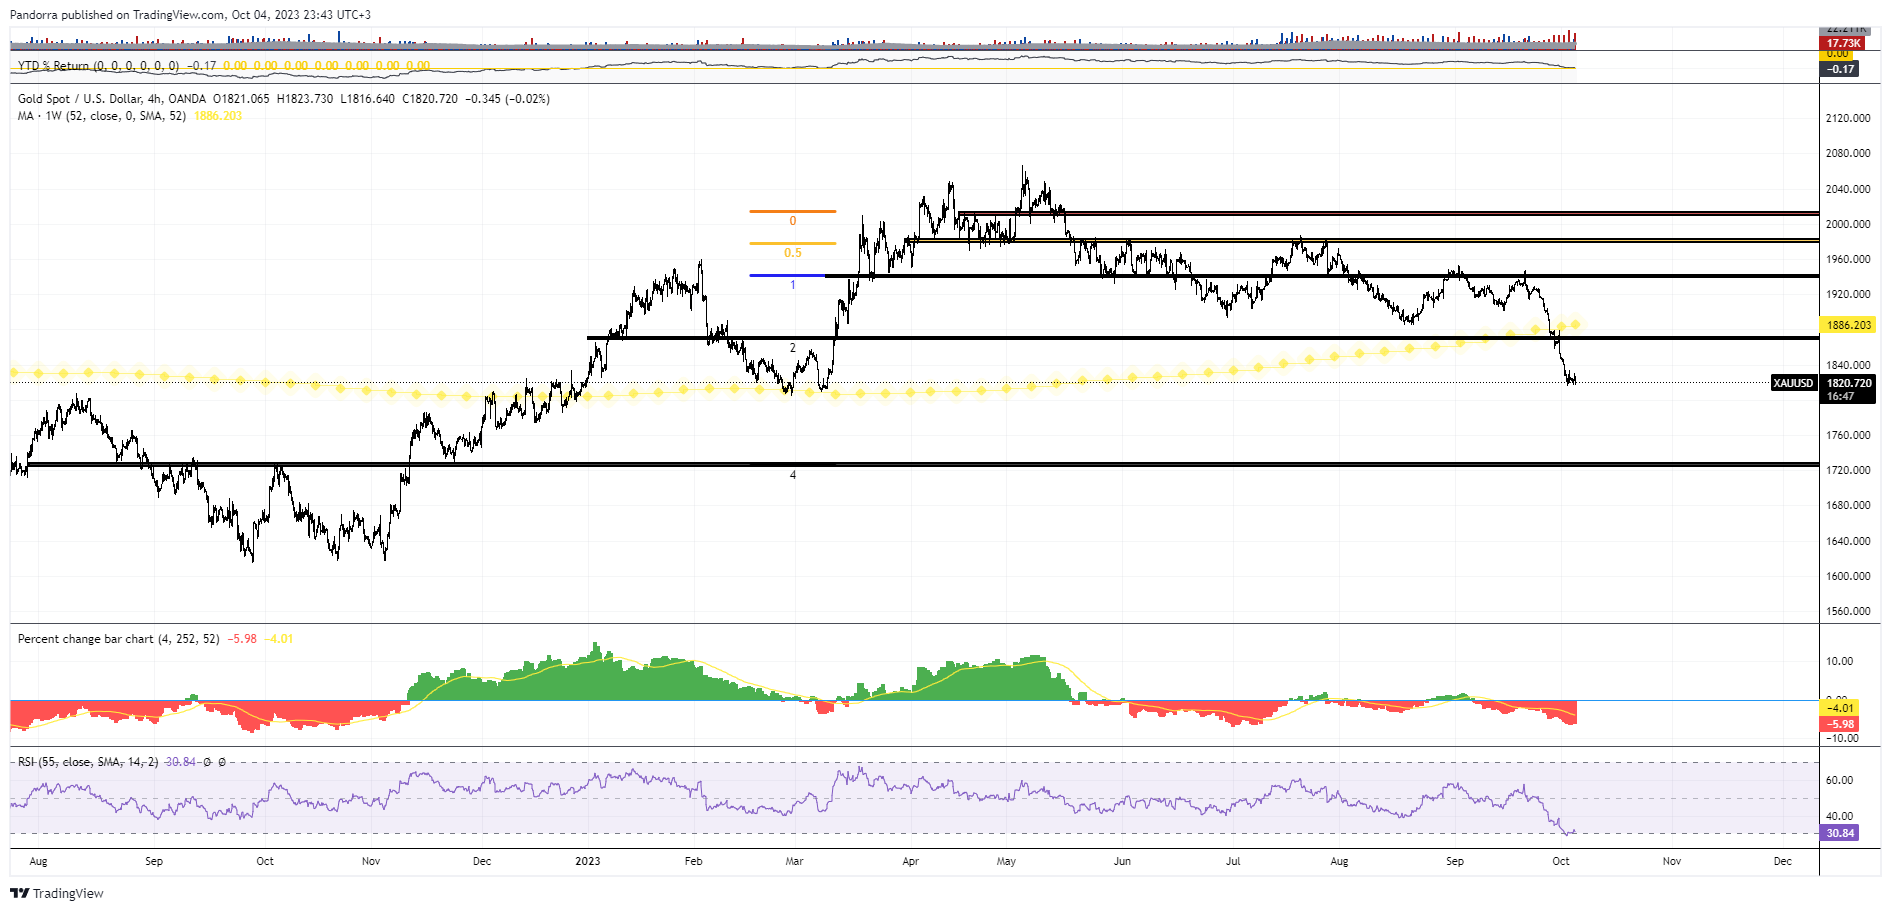Image resolution: width=1891 pixels, height=911 pixels.
Task: Click the TradingView logo at the bottom
Action: (57, 893)
